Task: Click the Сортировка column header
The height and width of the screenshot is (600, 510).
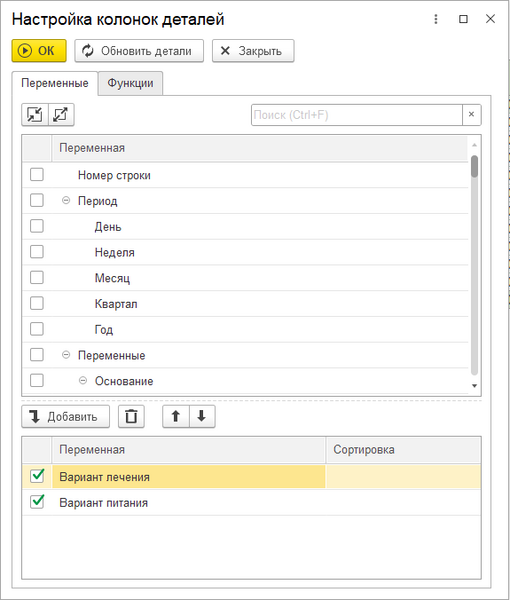Action: (x=403, y=450)
